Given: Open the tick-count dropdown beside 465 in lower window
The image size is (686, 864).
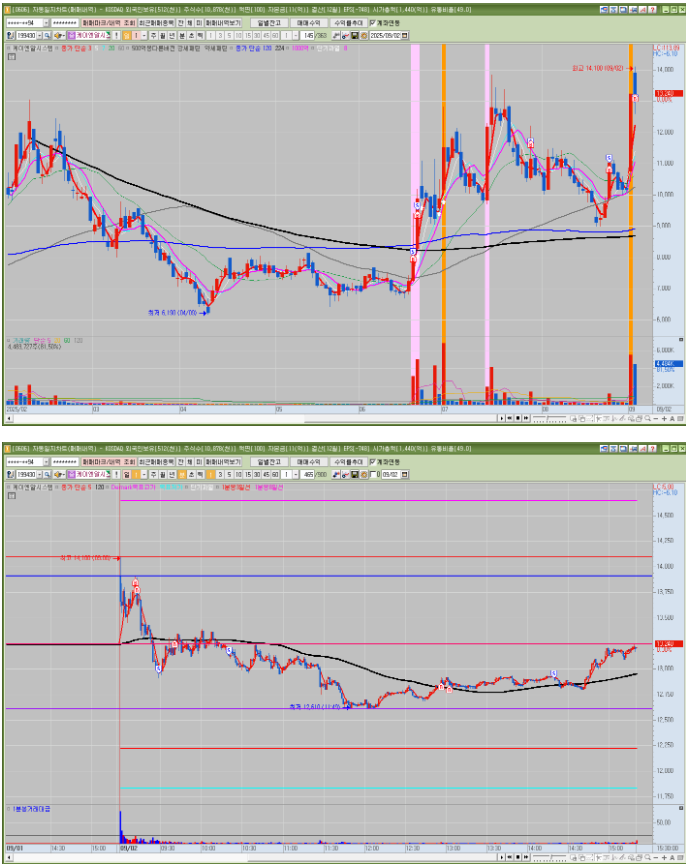Looking at the screenshot, I should point(295,474).
